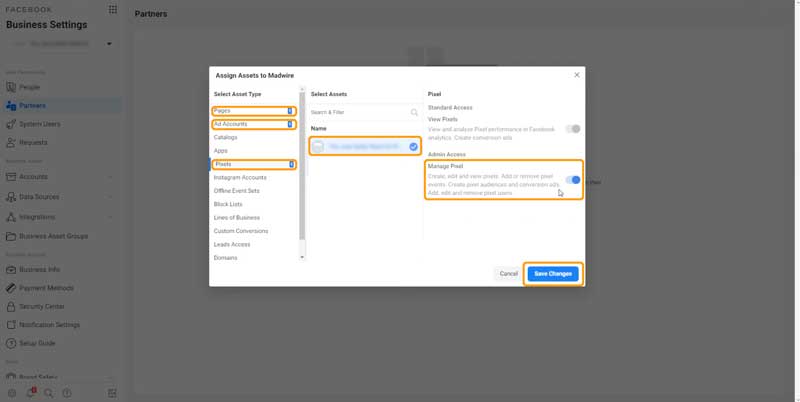Open Notification Settings in sidebar
Viewport: 800px width, 402px height.
click(49, 325)
